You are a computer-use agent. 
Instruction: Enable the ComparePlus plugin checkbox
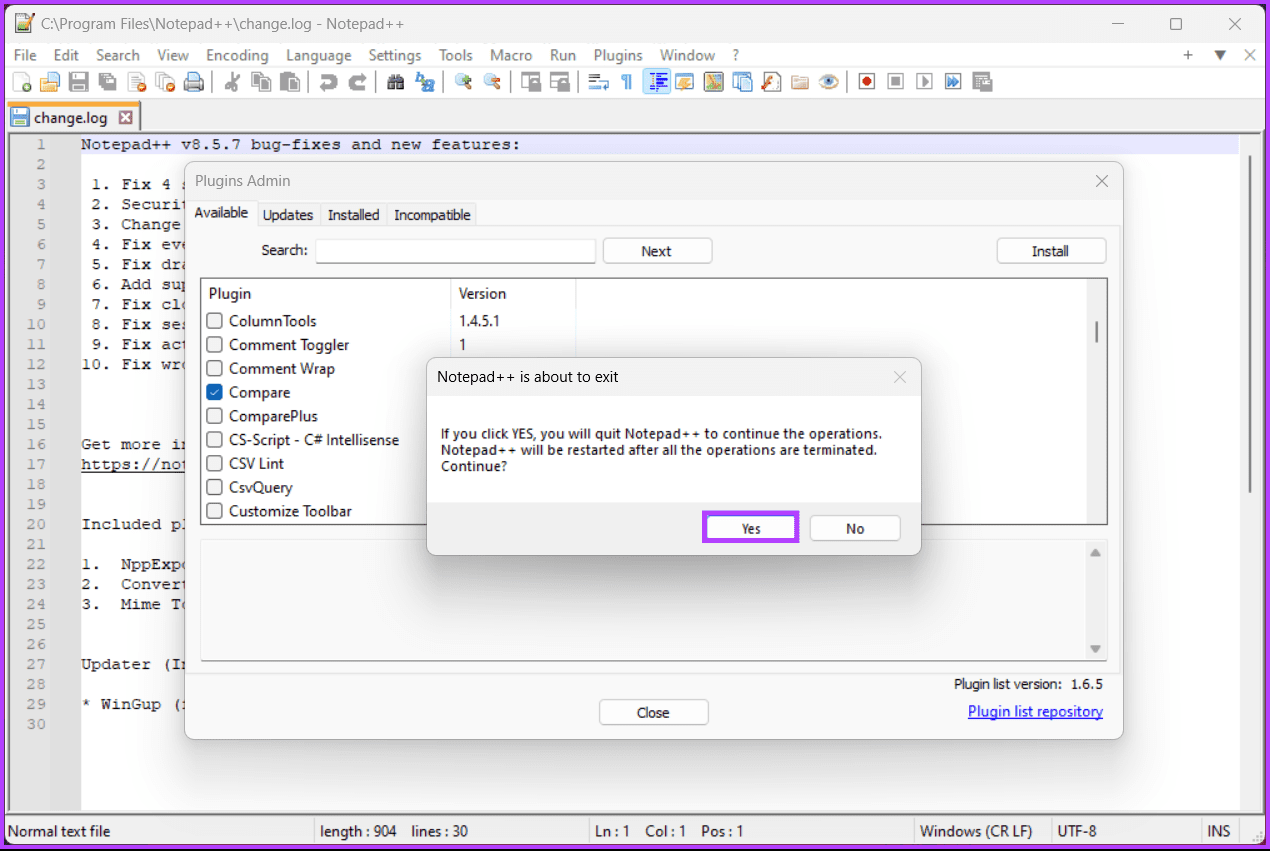click(x=214, y=416)
